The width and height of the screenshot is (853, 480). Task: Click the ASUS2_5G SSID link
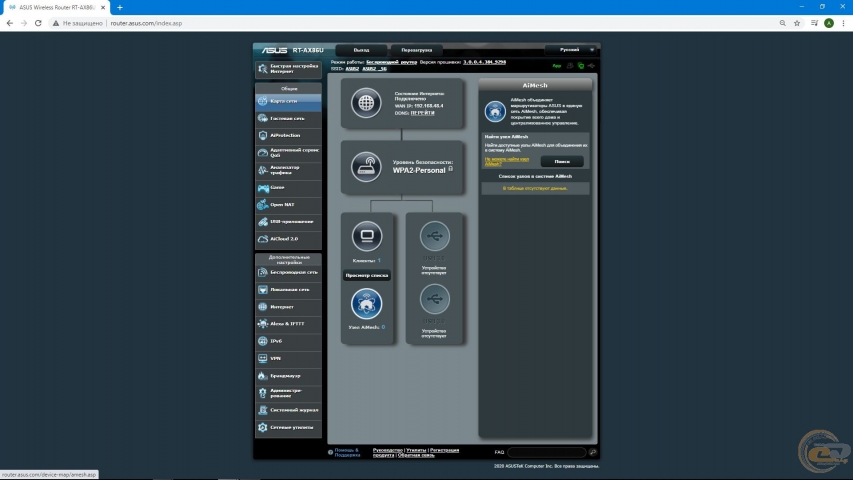tap(374, 69)
